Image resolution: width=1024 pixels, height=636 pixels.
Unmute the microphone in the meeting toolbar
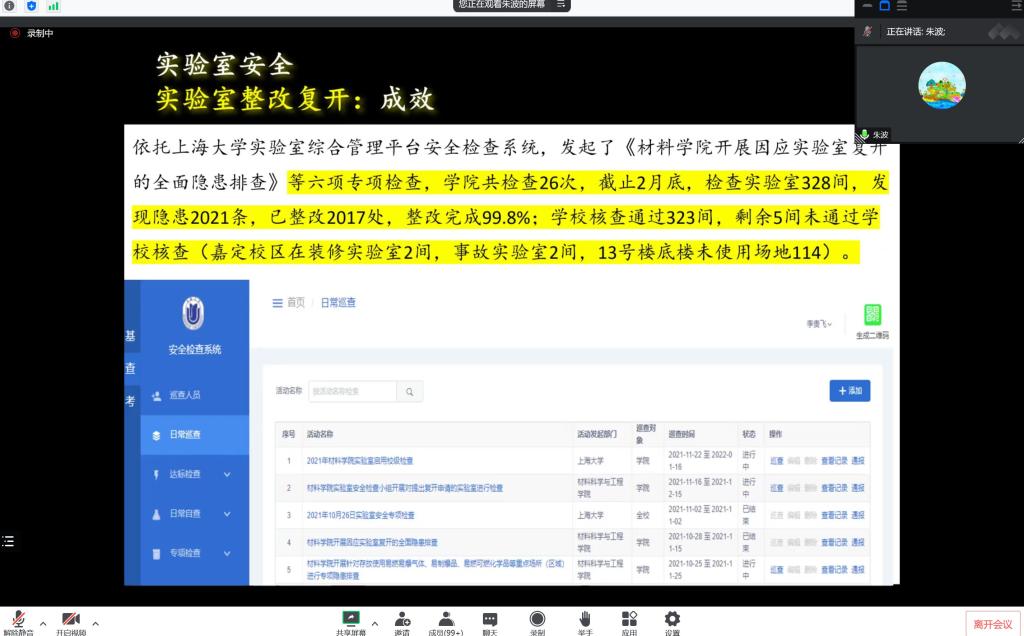tap(18, 620)
